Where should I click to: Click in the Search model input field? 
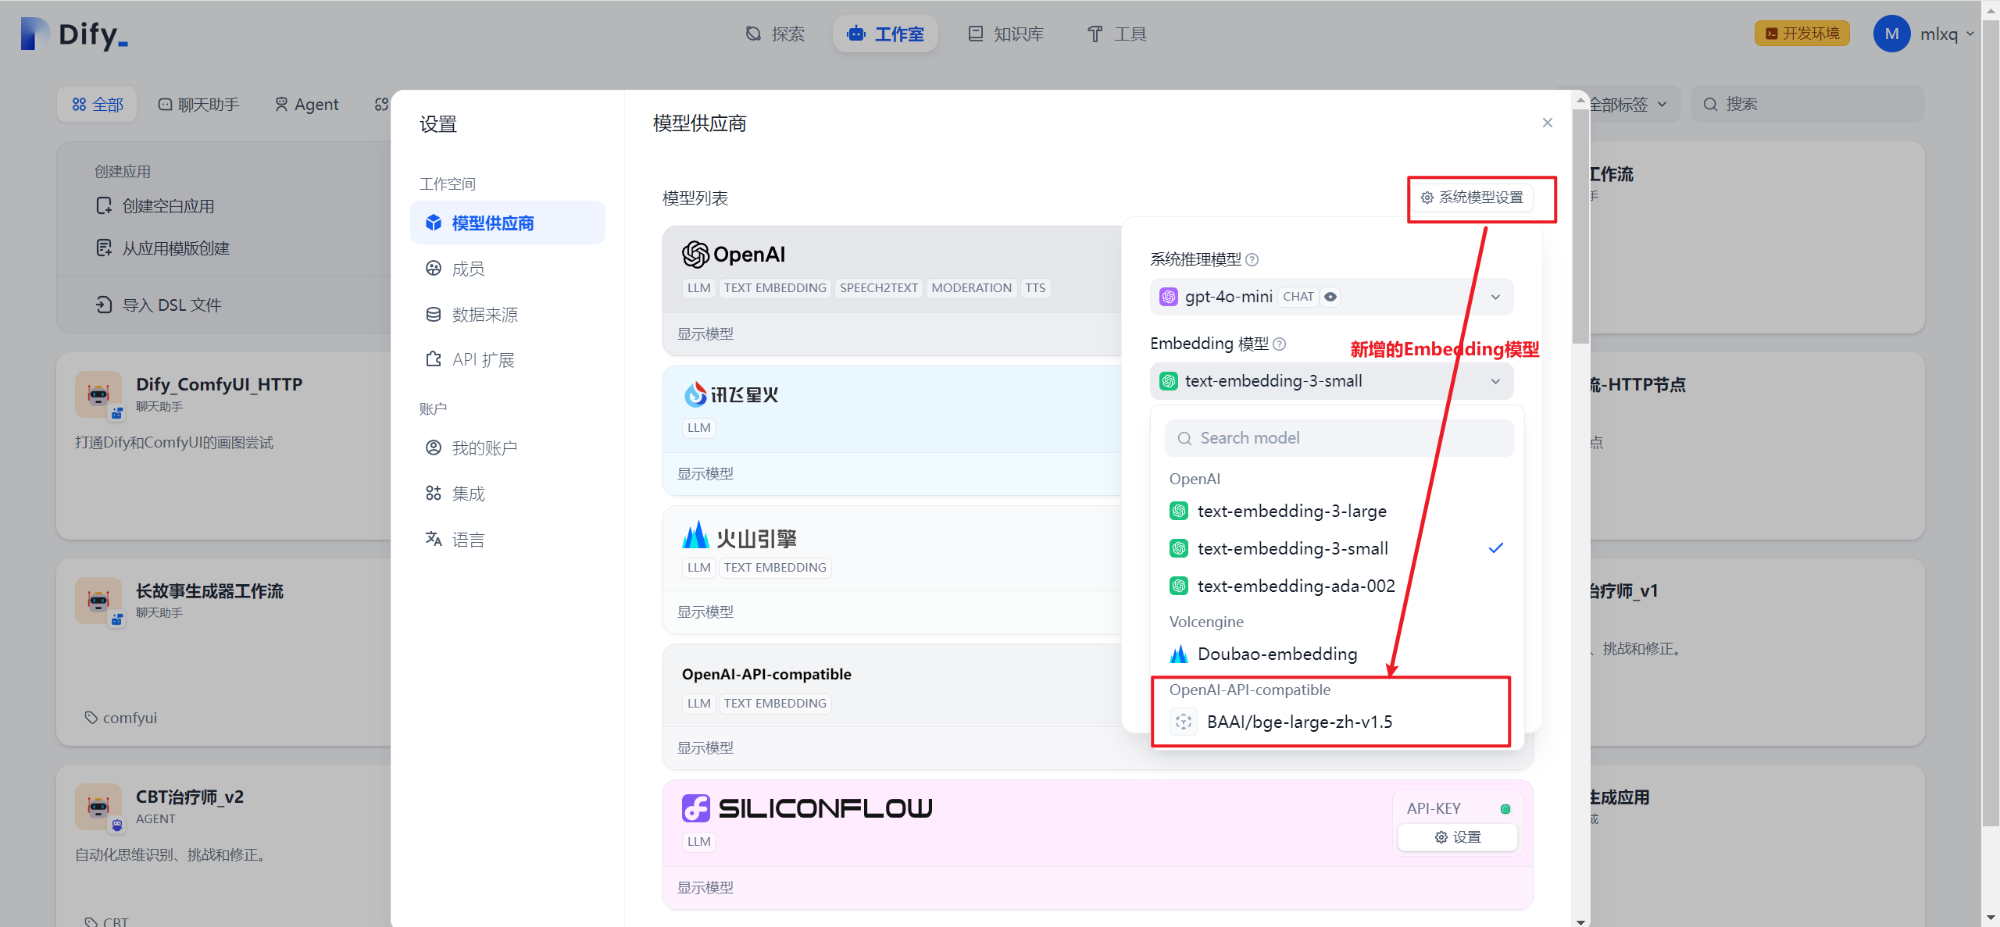1339,437
